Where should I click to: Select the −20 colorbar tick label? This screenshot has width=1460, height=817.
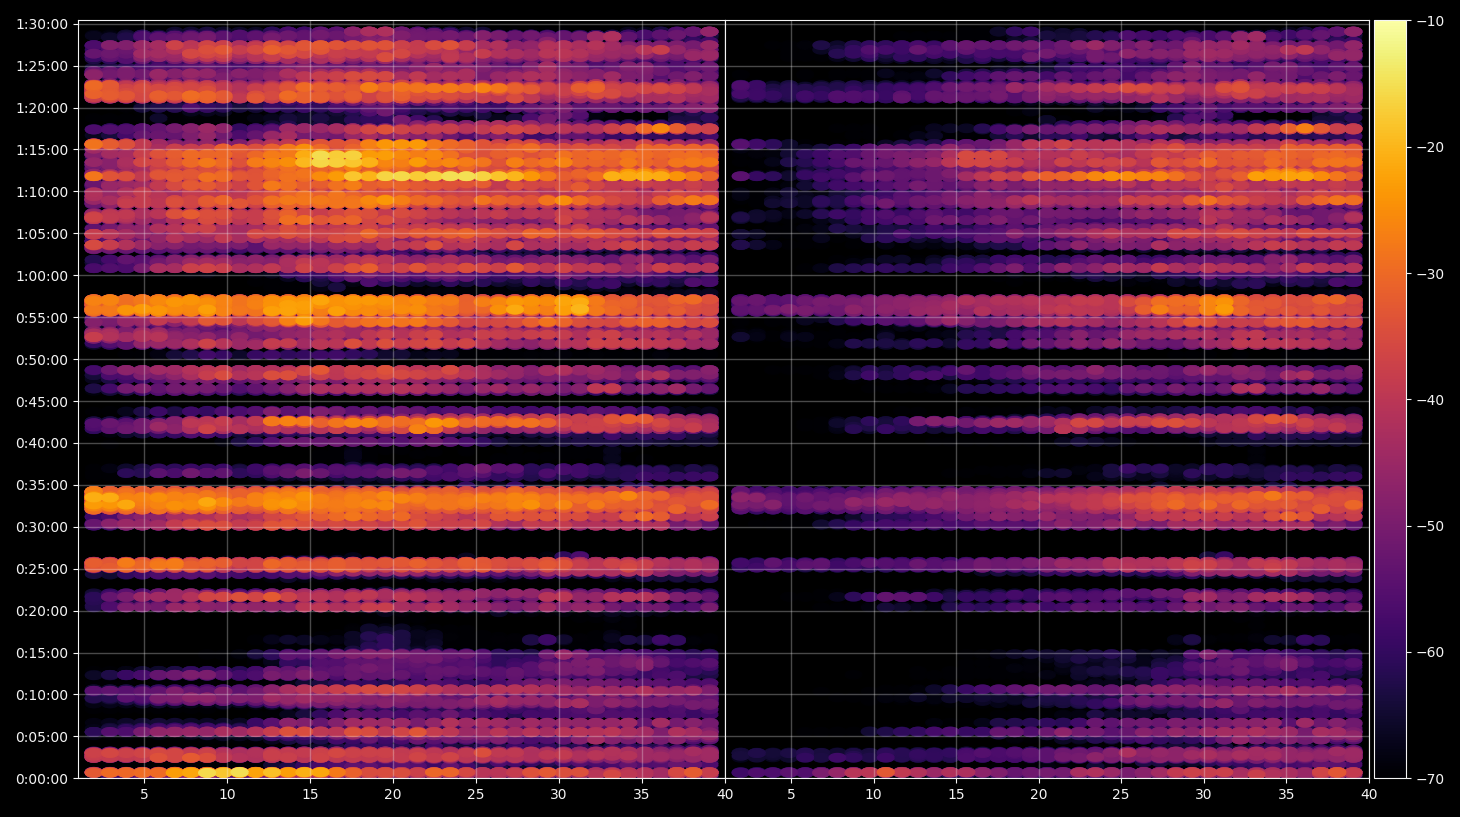tap(1430, 147)
